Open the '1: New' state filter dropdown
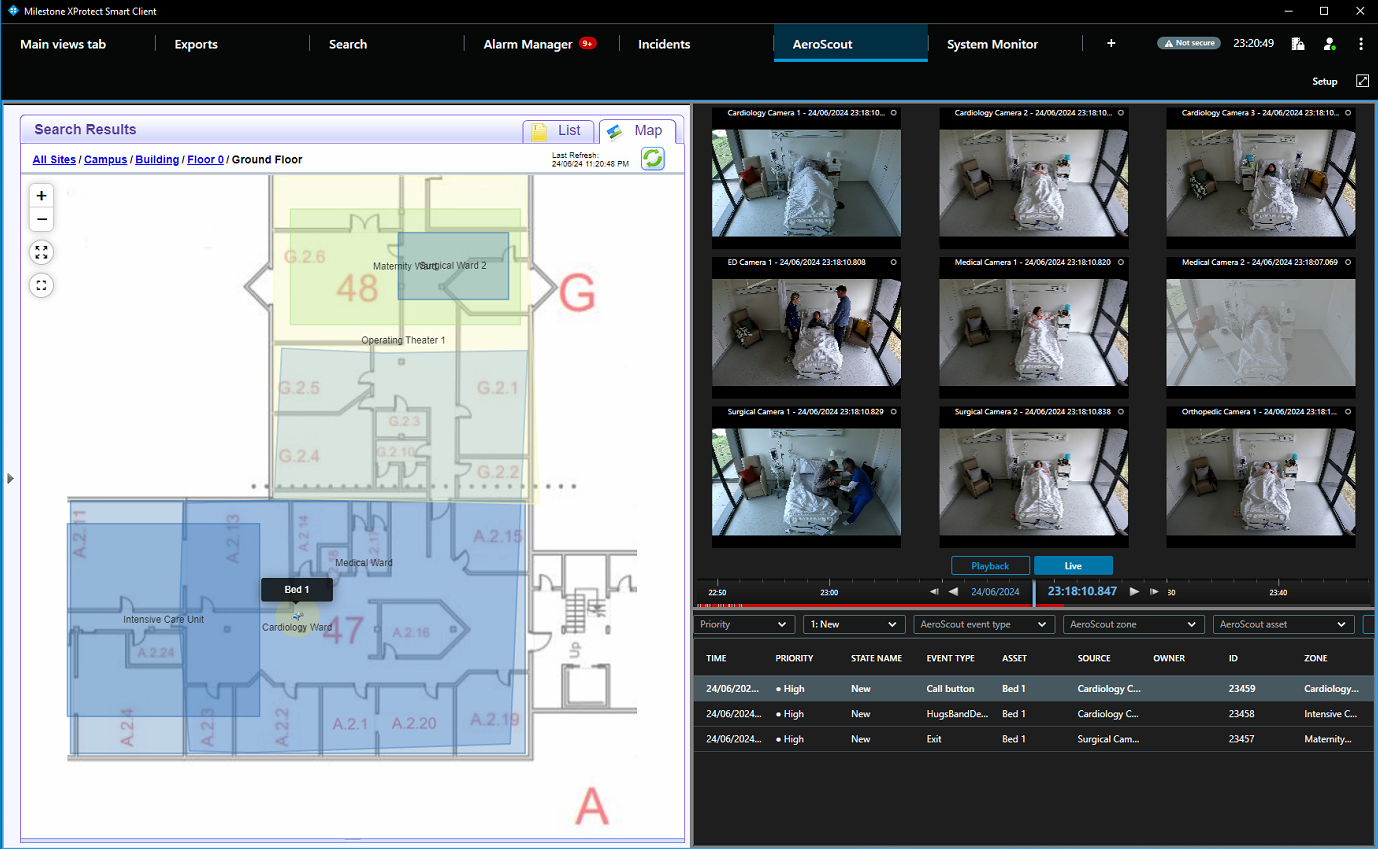 [x=854, y=624]
